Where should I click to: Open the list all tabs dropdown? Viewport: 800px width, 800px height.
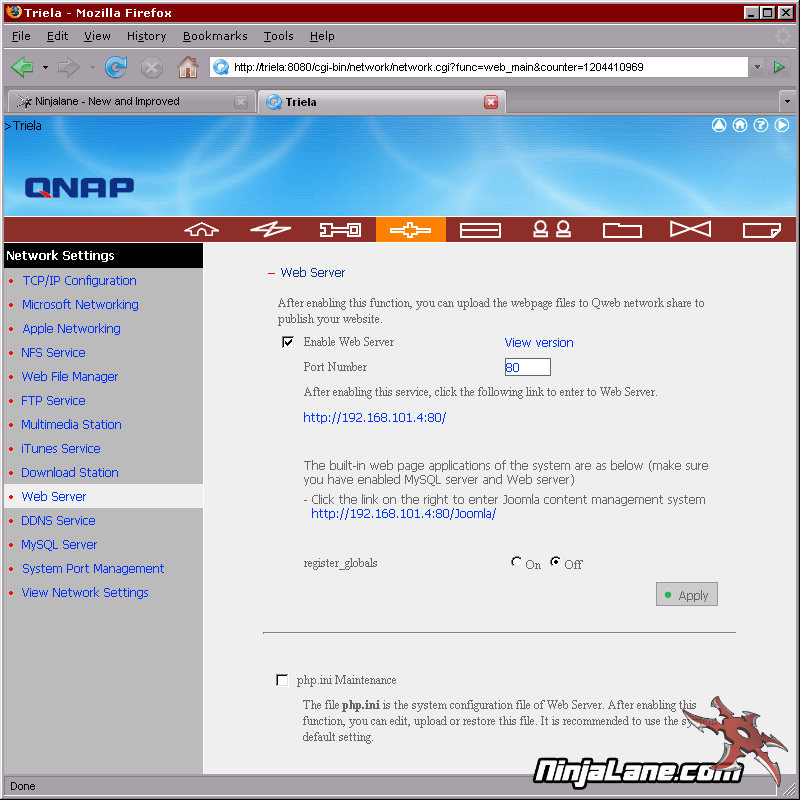[787, 102]
